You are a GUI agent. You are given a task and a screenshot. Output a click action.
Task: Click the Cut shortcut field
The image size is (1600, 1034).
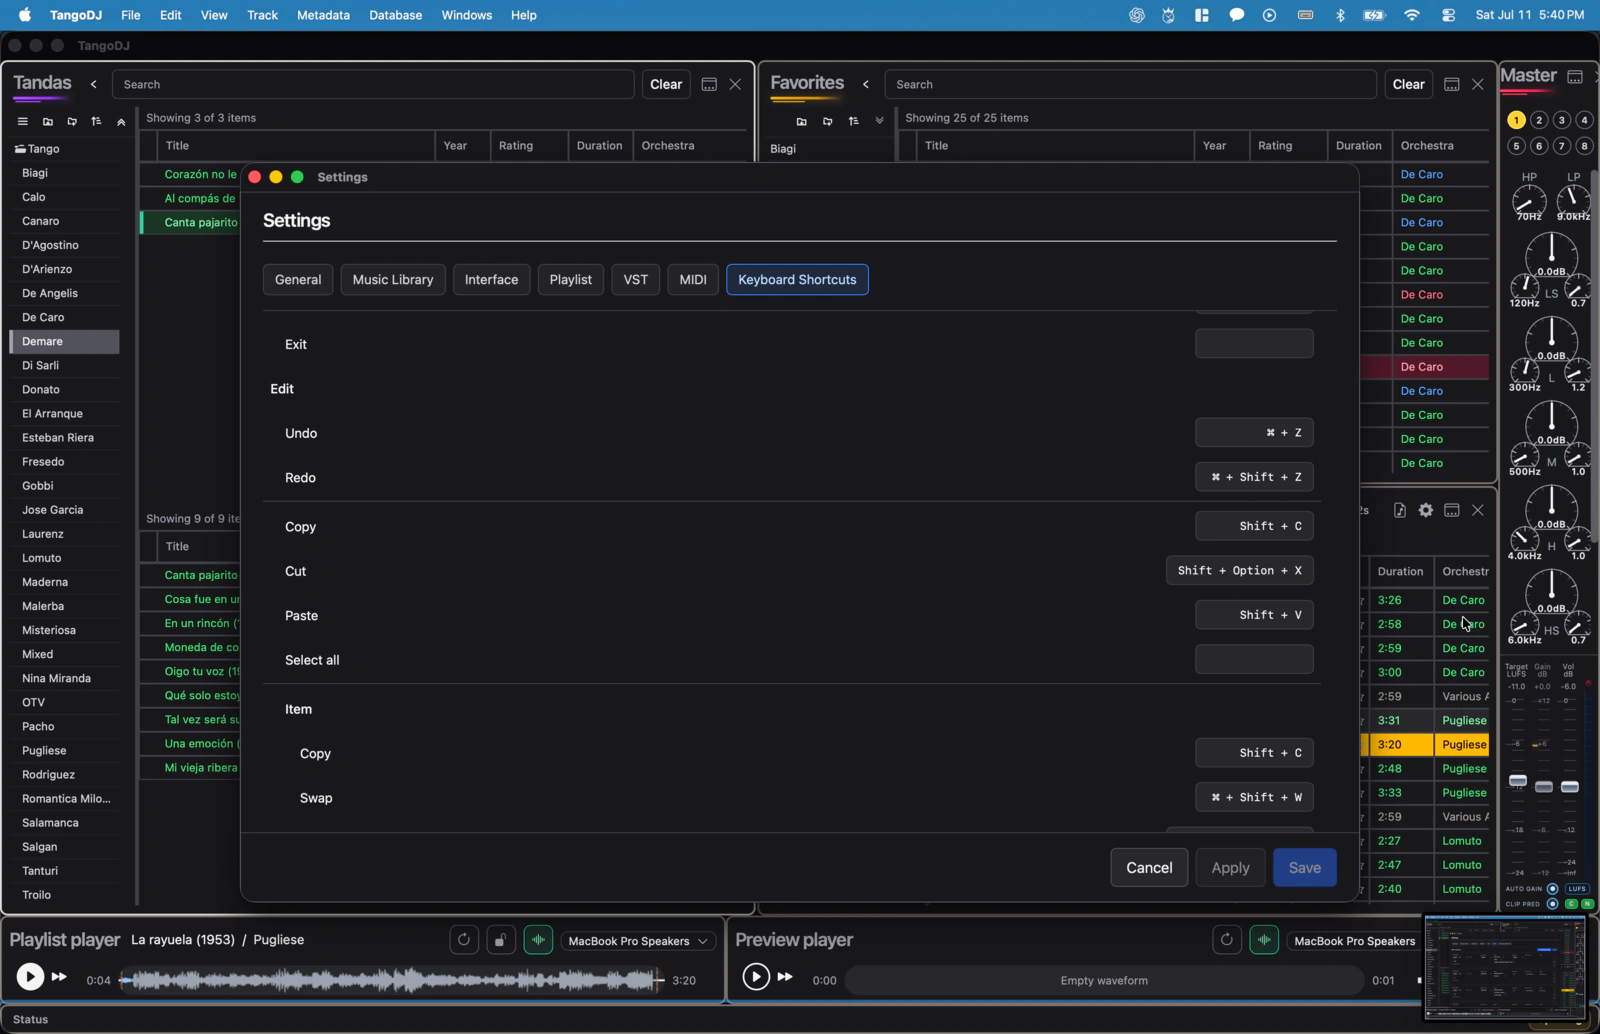(1239, 571)
